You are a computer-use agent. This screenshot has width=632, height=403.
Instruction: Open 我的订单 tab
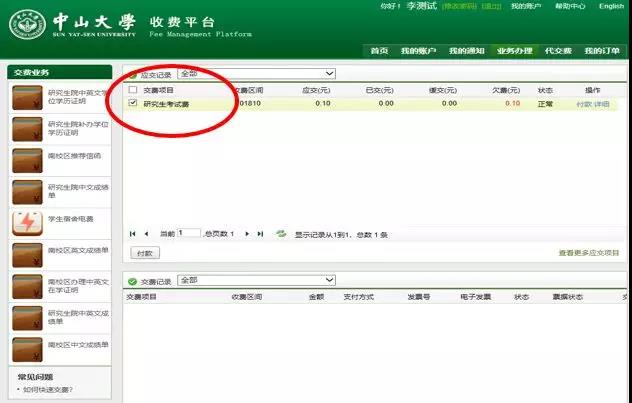point(602,51)
